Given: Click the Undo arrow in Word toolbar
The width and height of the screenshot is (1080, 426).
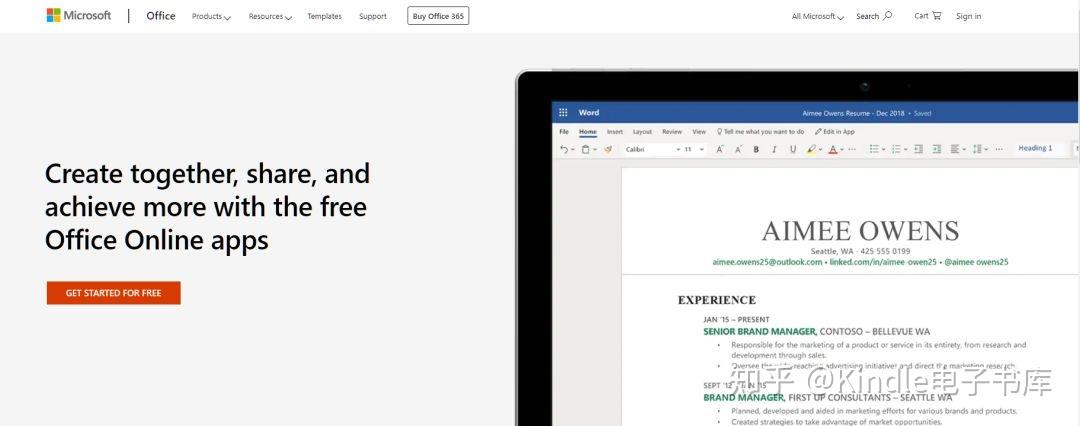Looking at the screenshot, I should pyautogui.click(x=564, y=149).
